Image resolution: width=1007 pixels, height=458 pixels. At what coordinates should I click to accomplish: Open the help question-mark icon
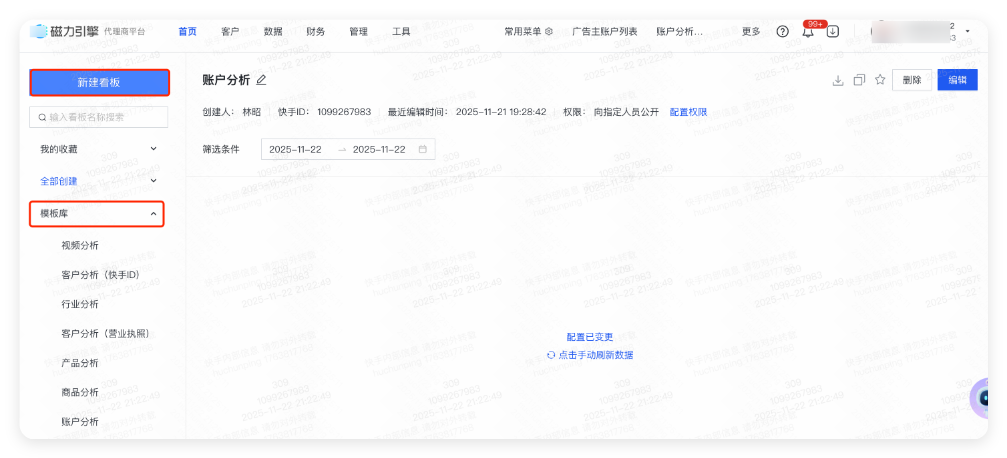782,31
